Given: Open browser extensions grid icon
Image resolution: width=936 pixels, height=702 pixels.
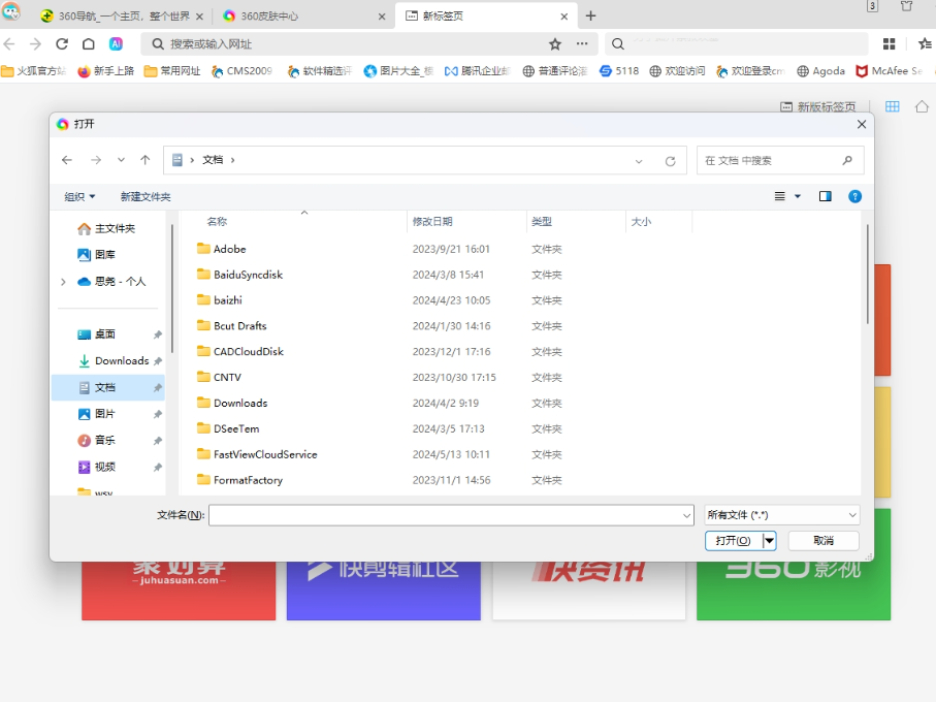Looking at the screenshot, I should pos(889,44).
